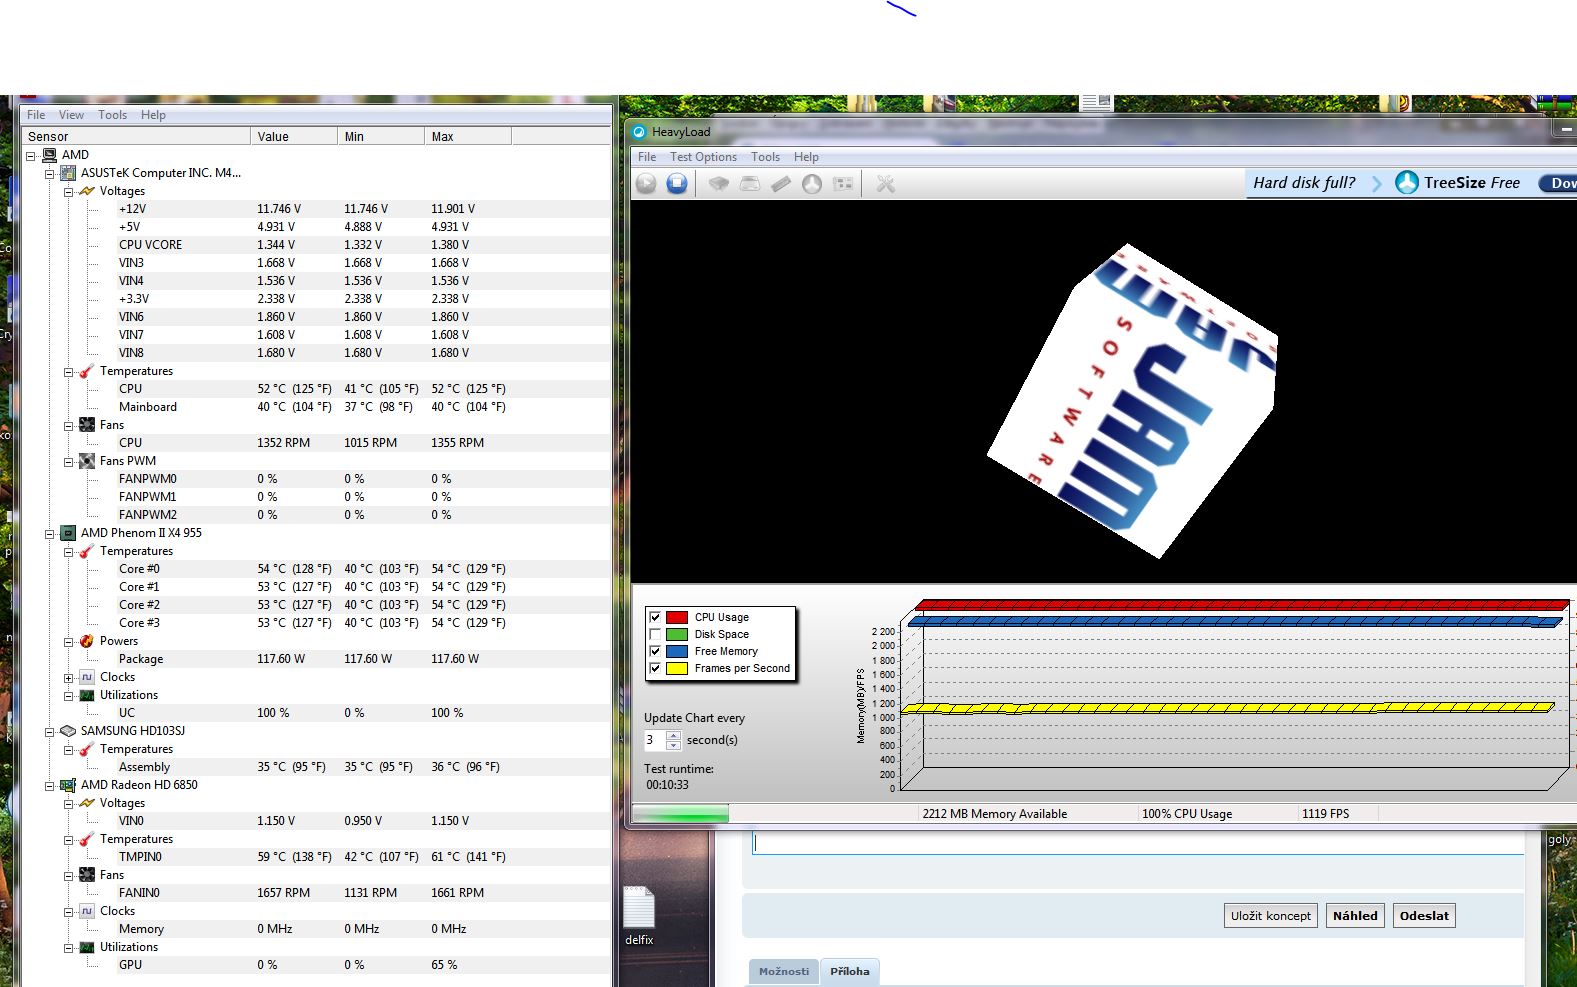Increase the chart update interval with up arrow

[x=674, y=736]
